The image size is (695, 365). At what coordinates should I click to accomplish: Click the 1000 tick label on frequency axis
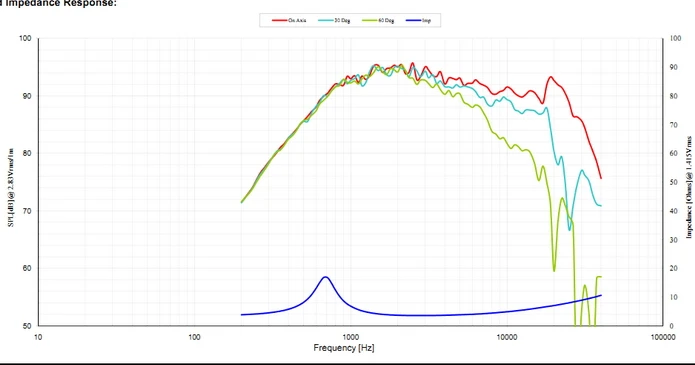350,337
